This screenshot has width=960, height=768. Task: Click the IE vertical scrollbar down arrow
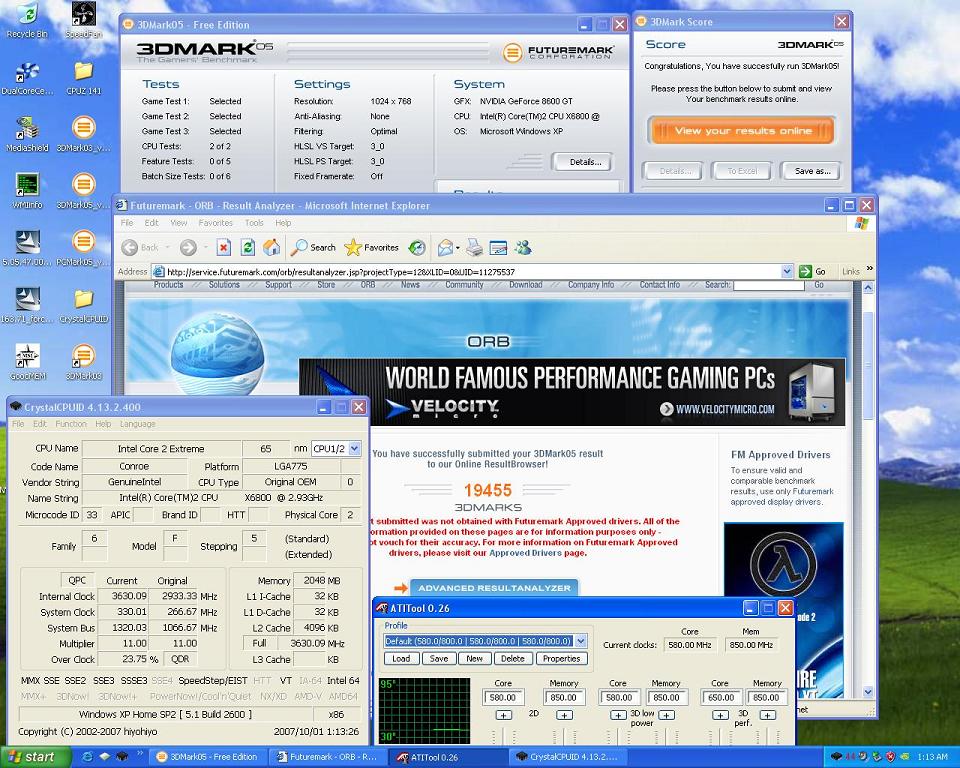[868, 692]
